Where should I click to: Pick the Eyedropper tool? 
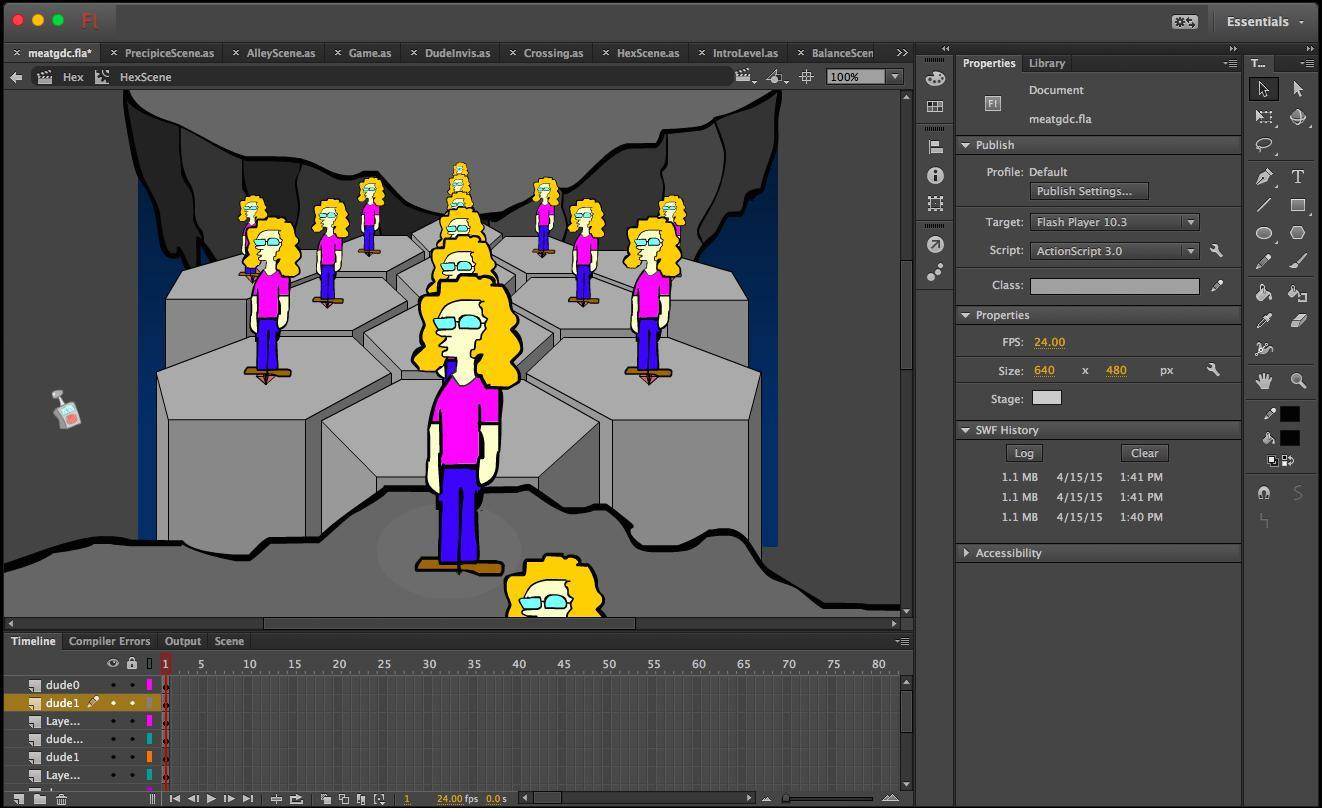click(x=1264, y=321)
